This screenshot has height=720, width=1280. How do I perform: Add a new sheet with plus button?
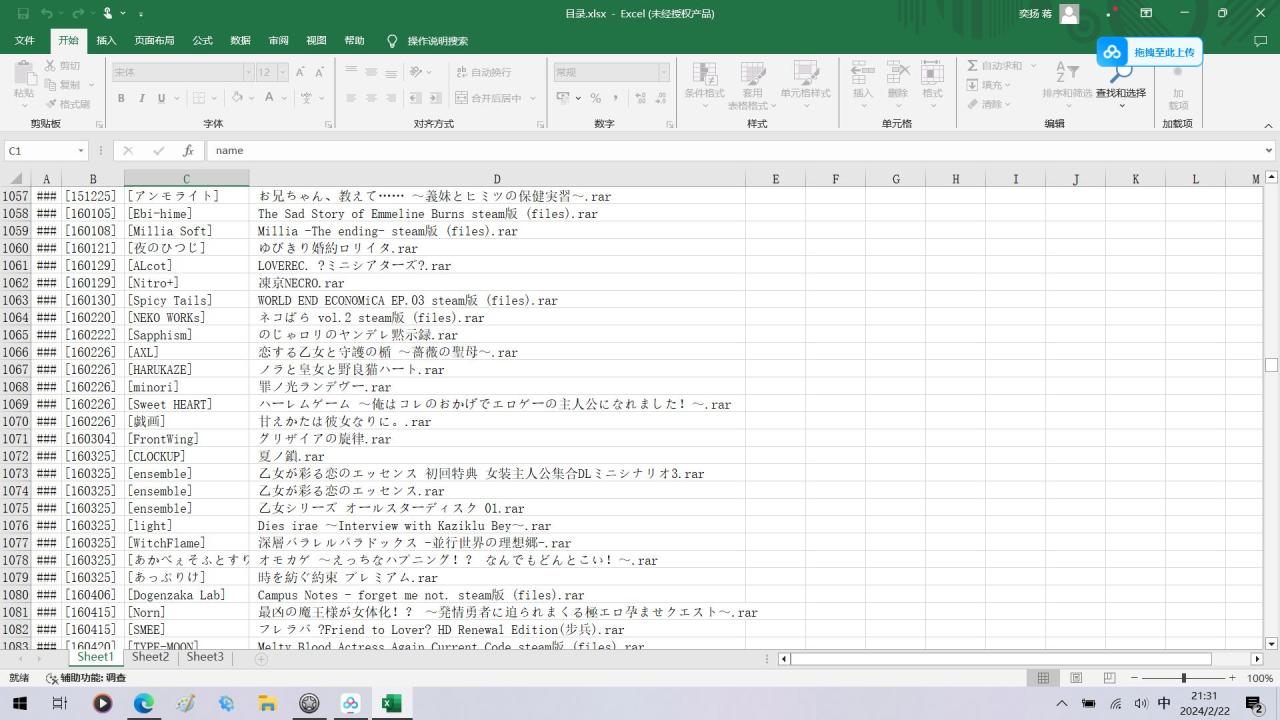point(261,659)
